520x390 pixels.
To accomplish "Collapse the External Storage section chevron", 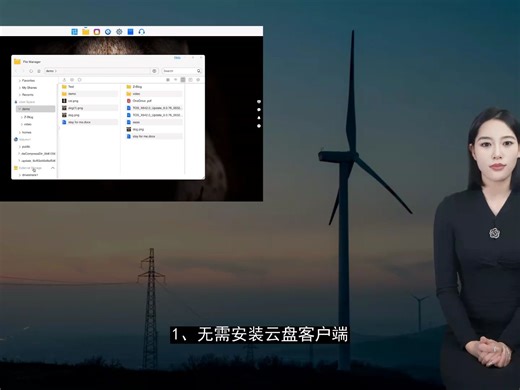I will [x=53, y=168].
